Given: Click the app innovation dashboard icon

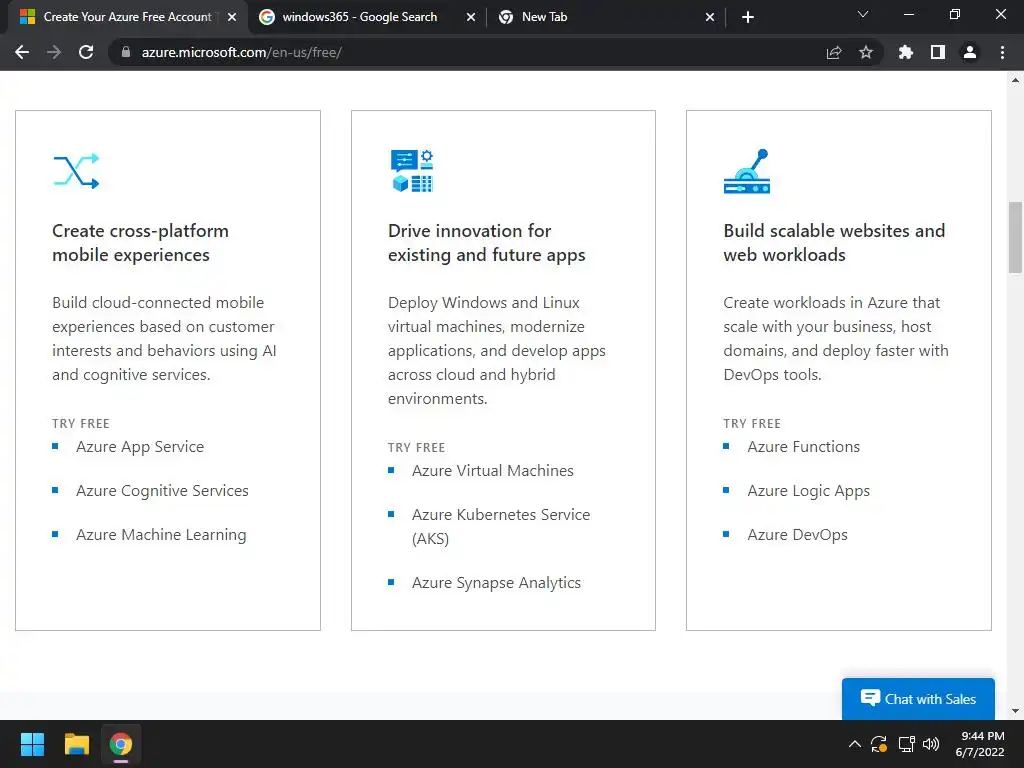Looking at the screenshot, I should 411,171.
